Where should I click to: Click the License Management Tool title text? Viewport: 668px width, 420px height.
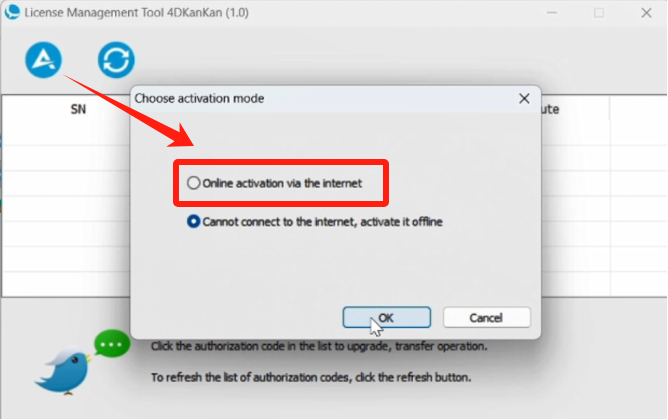coord(136,12)
